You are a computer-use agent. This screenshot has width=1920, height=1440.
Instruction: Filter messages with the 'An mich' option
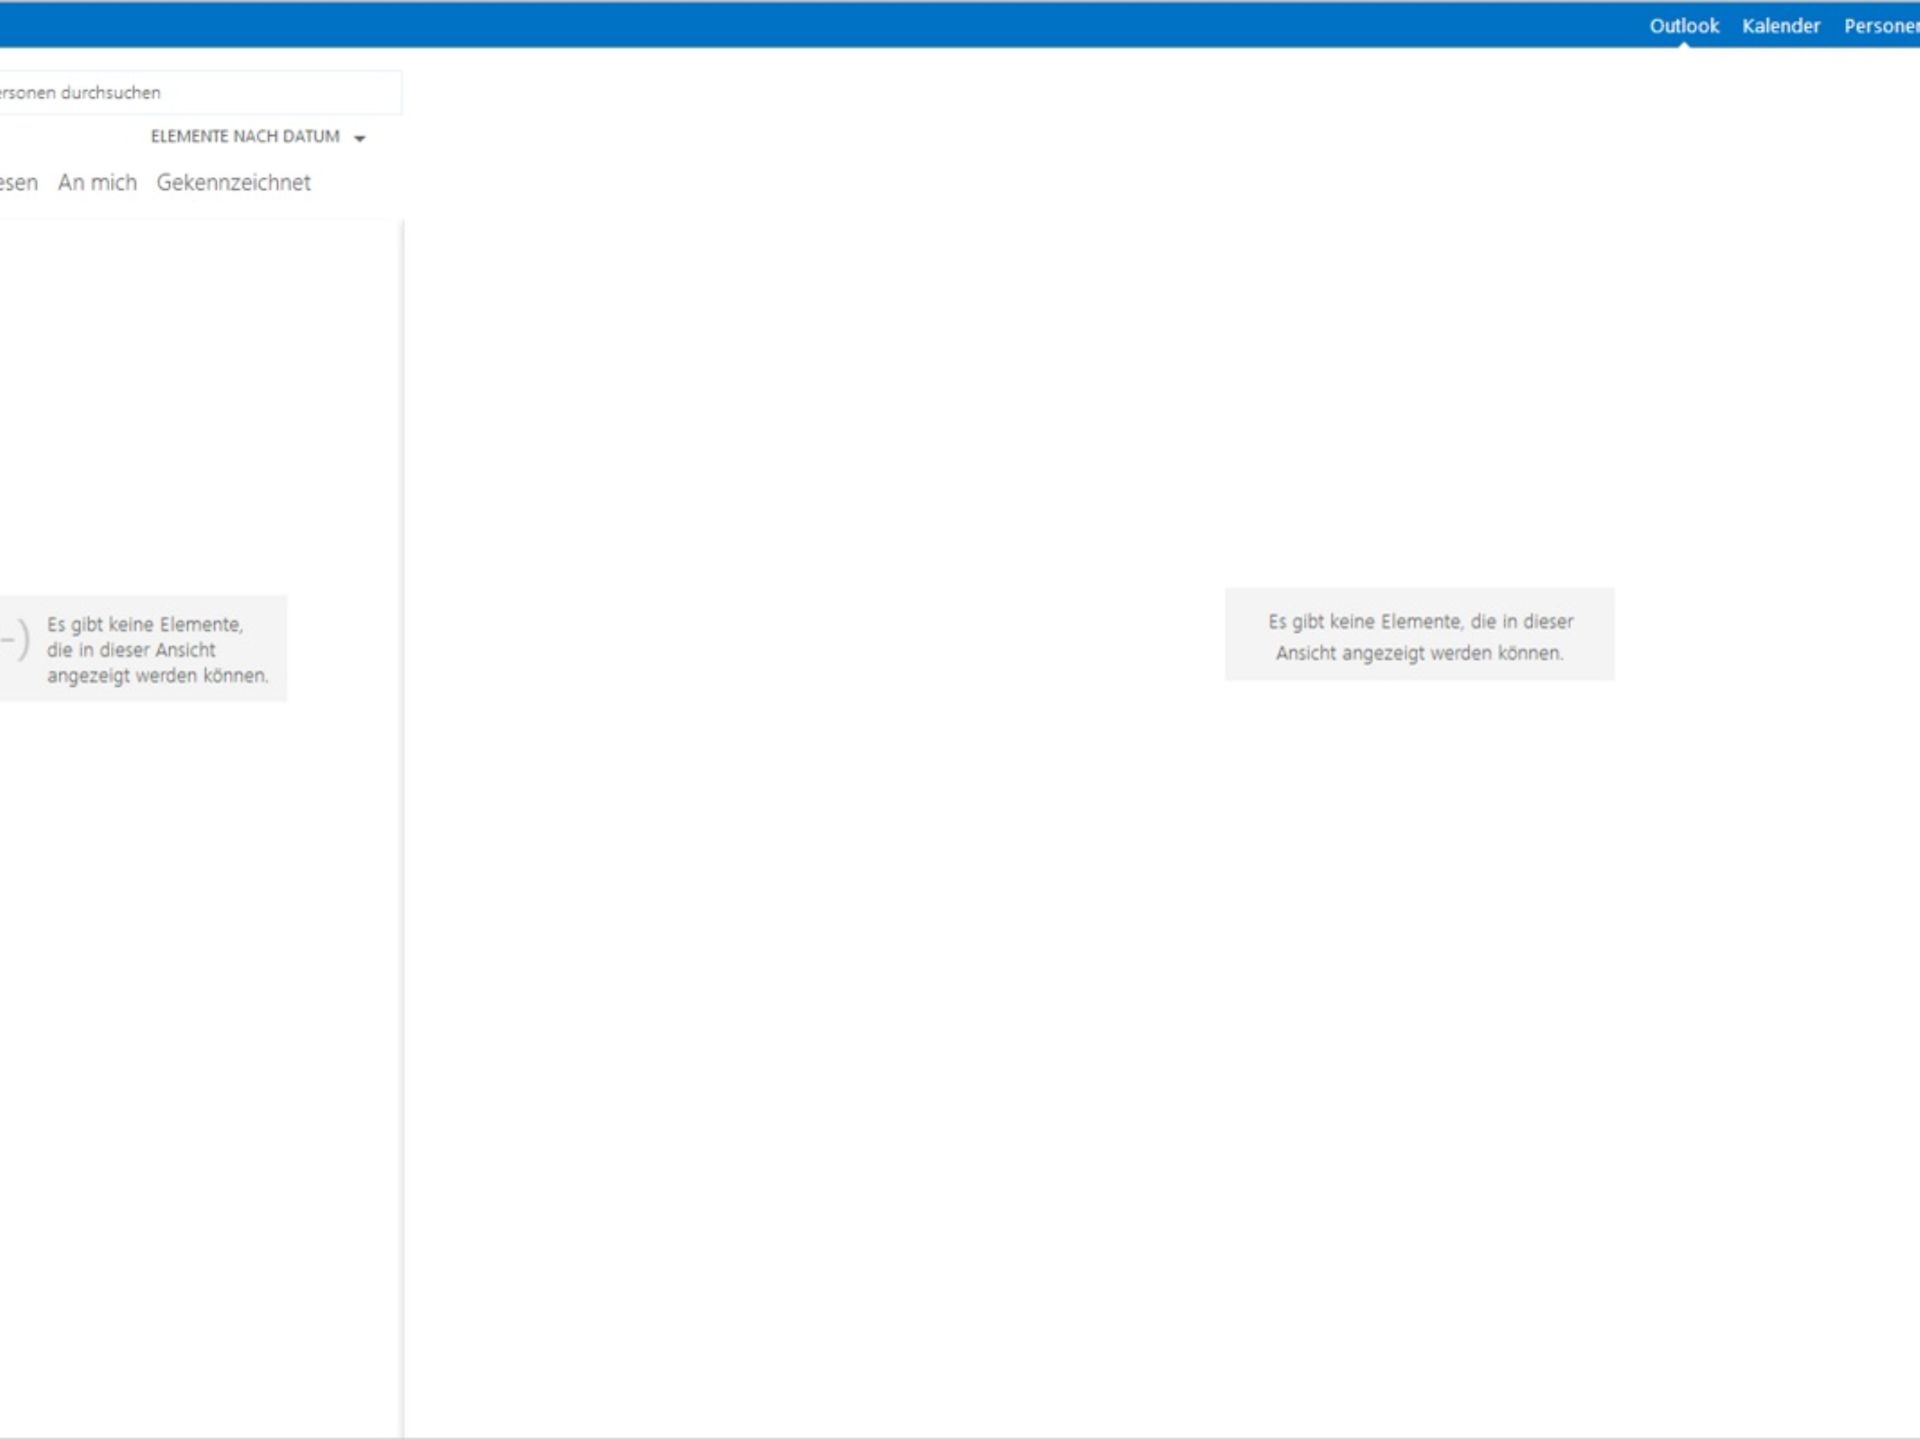point(97,182)
